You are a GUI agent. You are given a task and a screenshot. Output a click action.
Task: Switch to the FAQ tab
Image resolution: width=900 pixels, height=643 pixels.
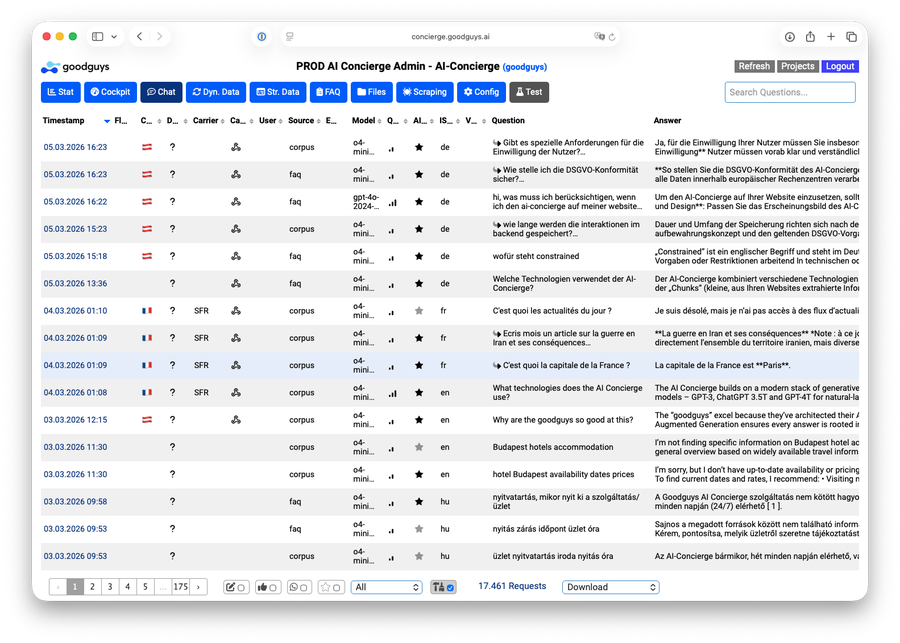click(326, 91)
